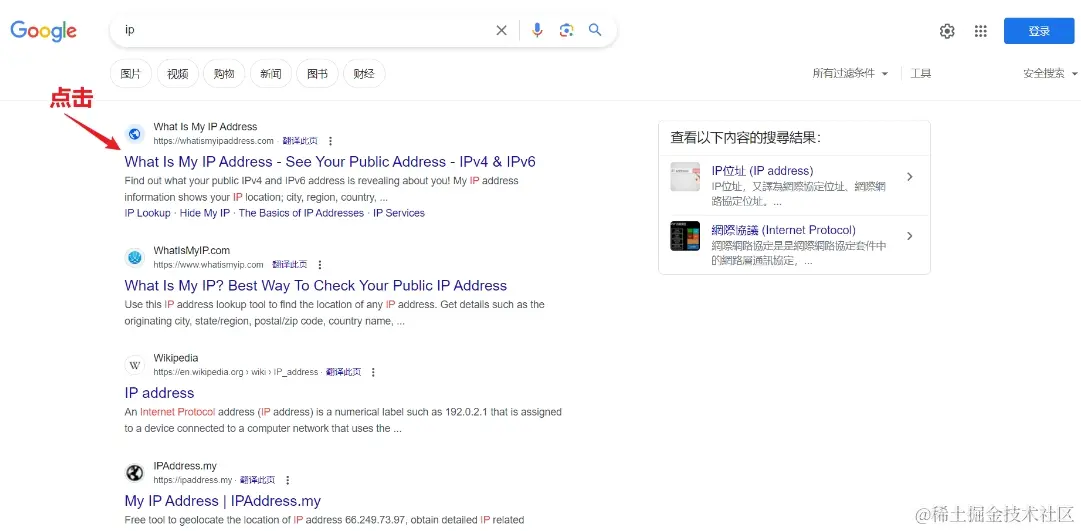Open settings gear icon
Image resolution: width=1081 pixels, height=531 pixels.
tap(947, 31)
